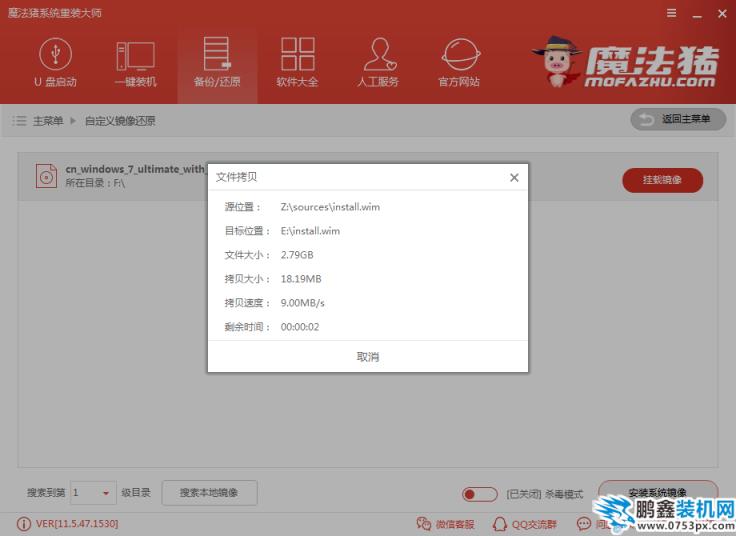Click 取消 to cancel file copy
The image size is (736, 536).
[x=368, y=357]
